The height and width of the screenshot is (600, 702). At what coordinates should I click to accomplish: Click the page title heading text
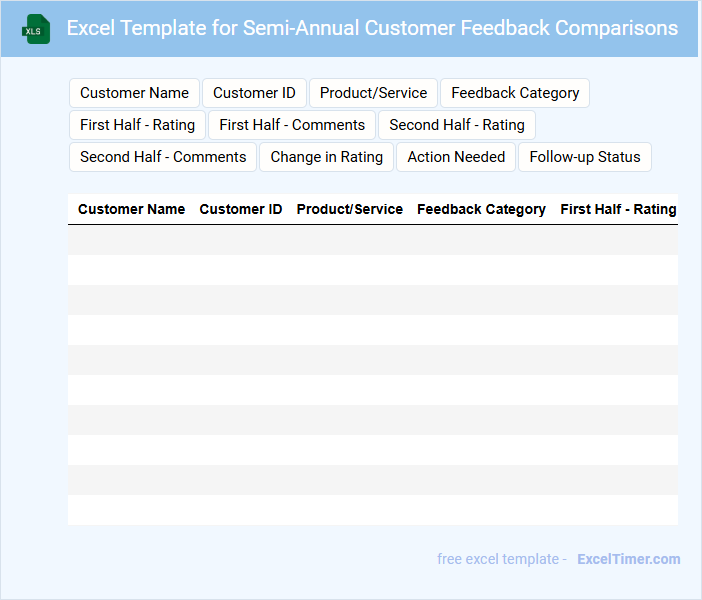372,28
